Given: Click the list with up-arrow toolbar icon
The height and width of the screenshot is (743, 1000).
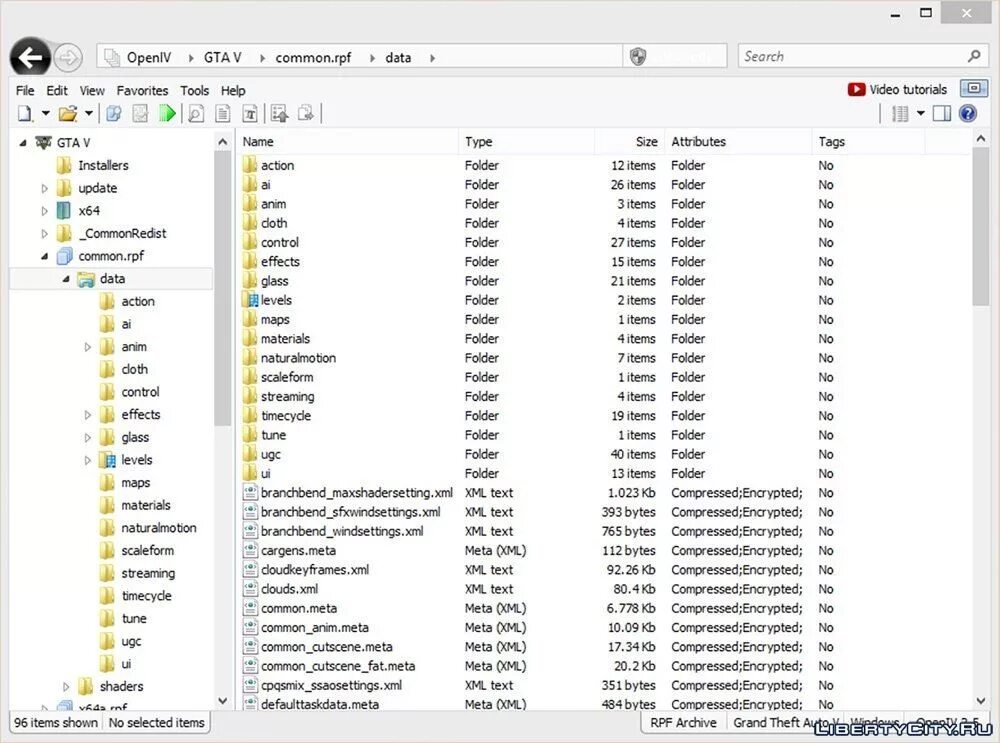Looking at the screenshot, I should (x=279, y=114).
